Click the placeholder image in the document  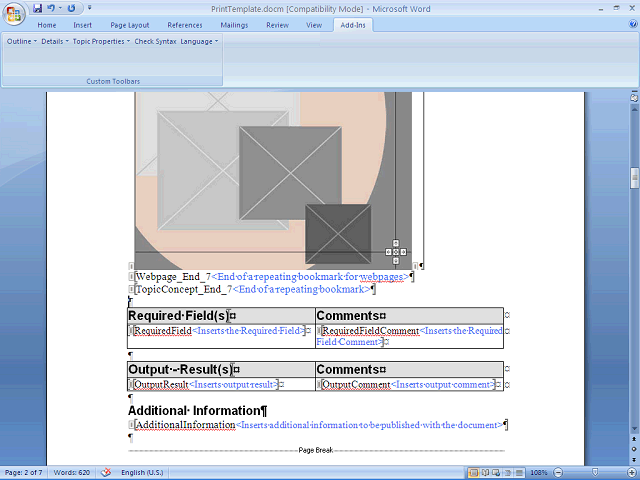pos(273,180)
